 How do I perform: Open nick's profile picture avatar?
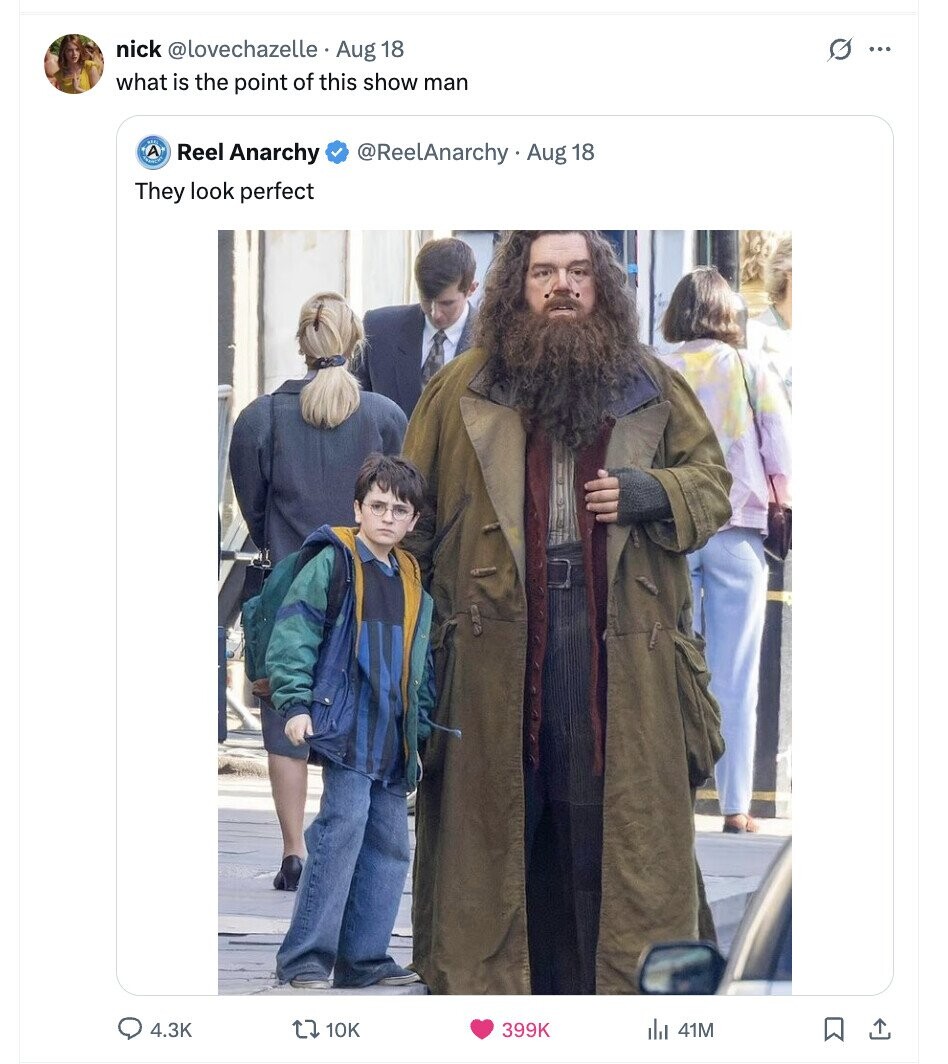point(74,64)
